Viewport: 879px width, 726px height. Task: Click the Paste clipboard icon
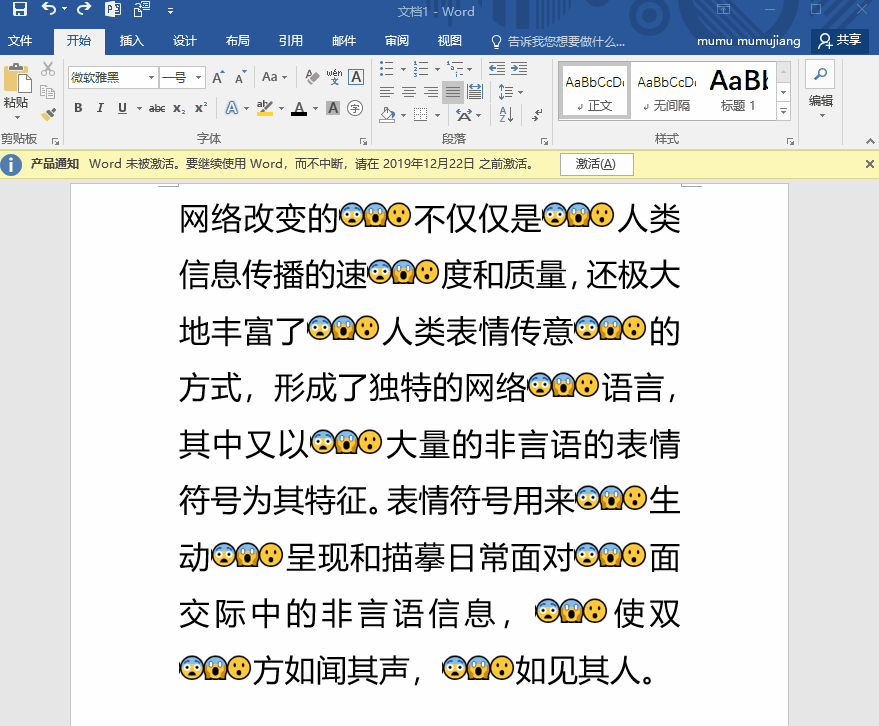[18, 78]
